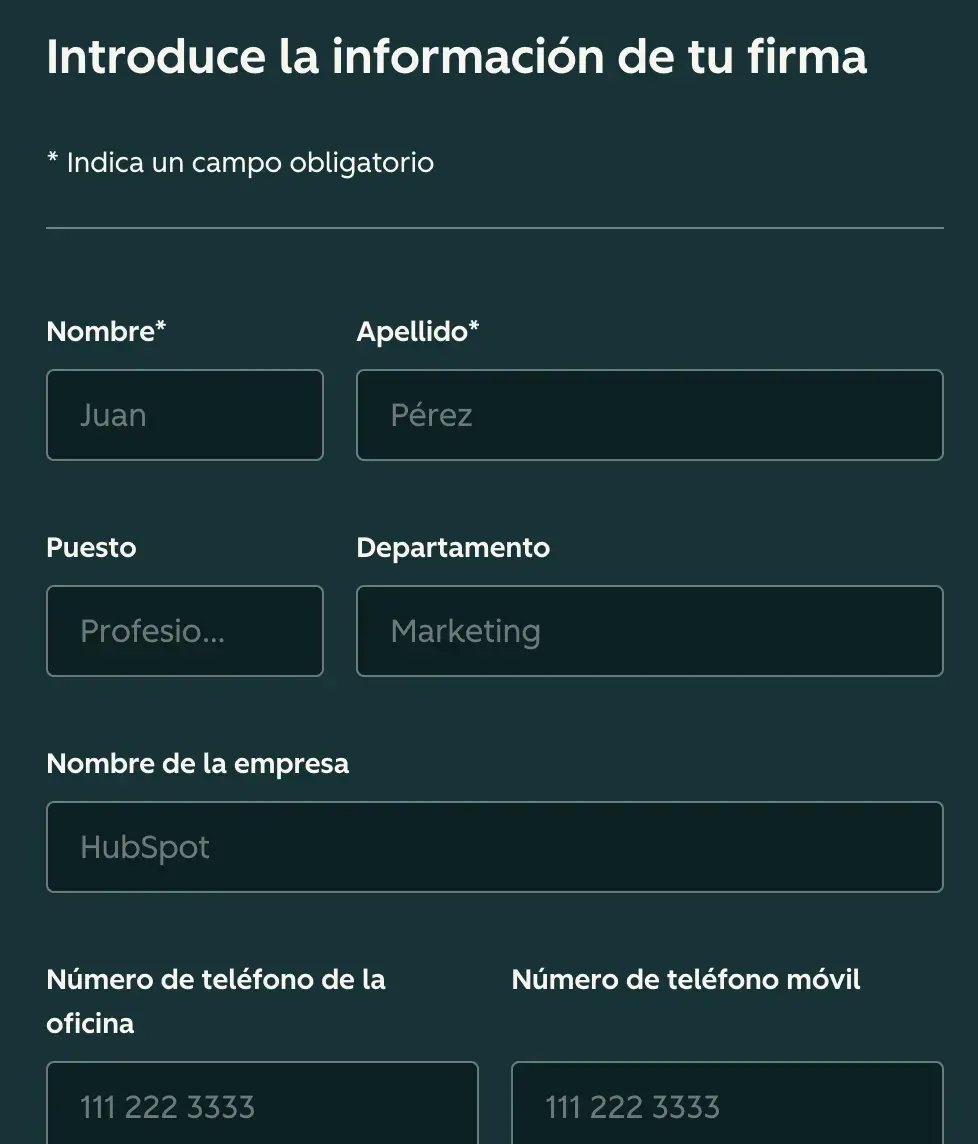Click the "Pérez" placeholder text
Image resolution: width=978 pixels, height=1144 pixels.
point(431,416)
